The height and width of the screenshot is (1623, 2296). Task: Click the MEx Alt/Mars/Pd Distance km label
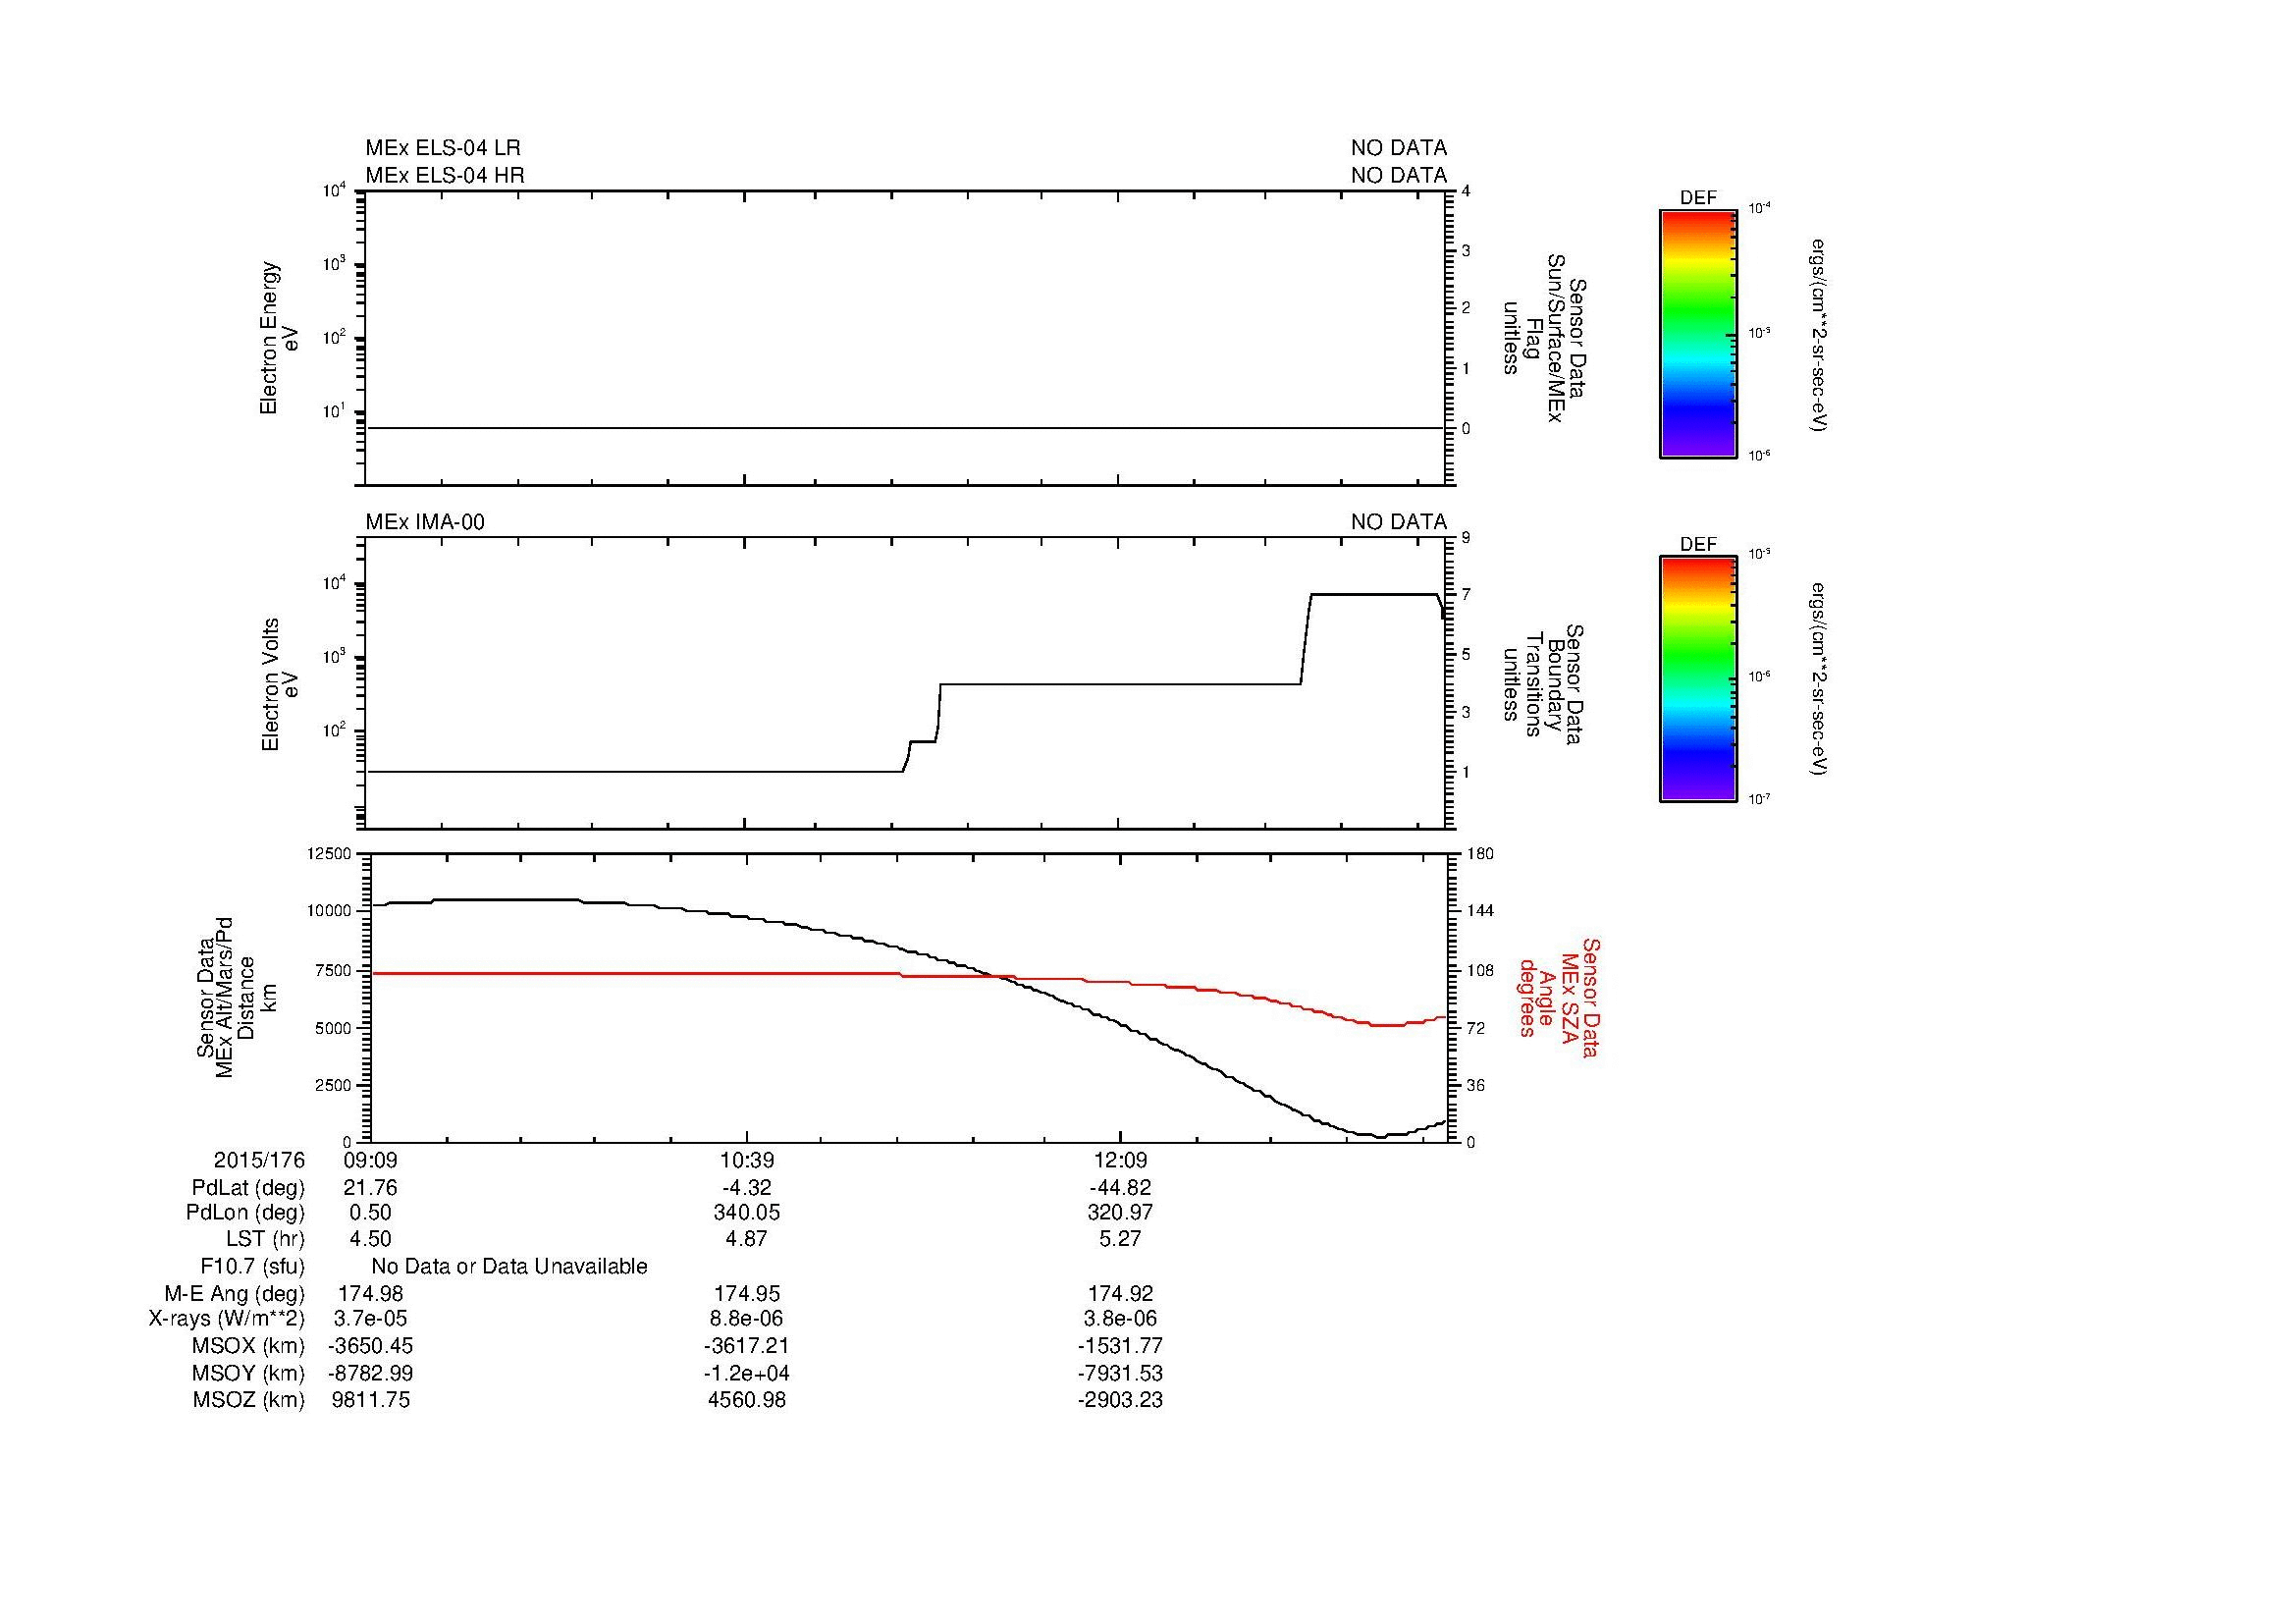[235, 997]
